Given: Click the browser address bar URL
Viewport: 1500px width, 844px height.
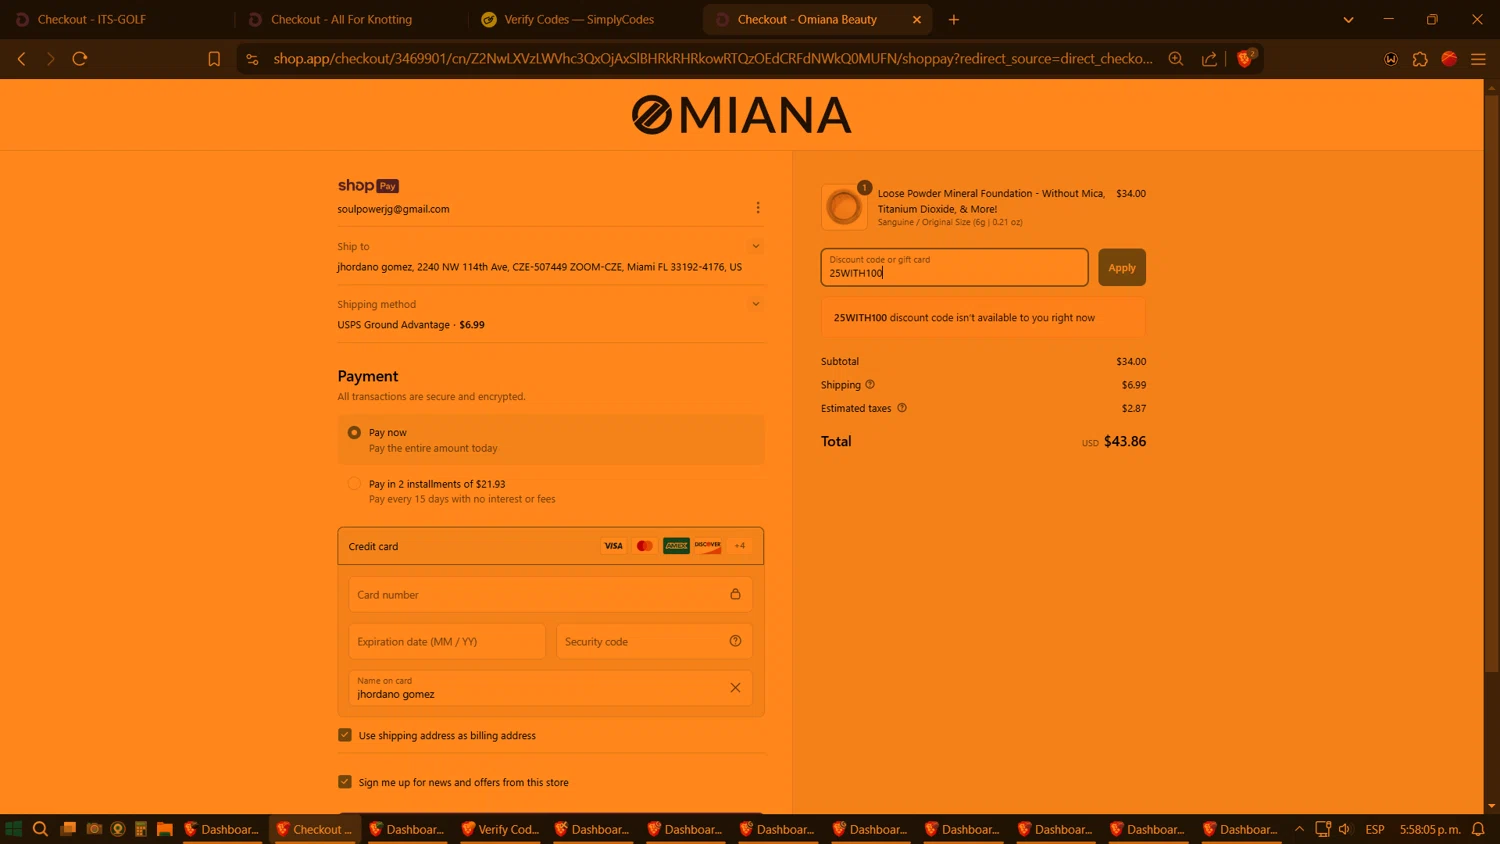Looking at the screenshot, I should 712,59.
